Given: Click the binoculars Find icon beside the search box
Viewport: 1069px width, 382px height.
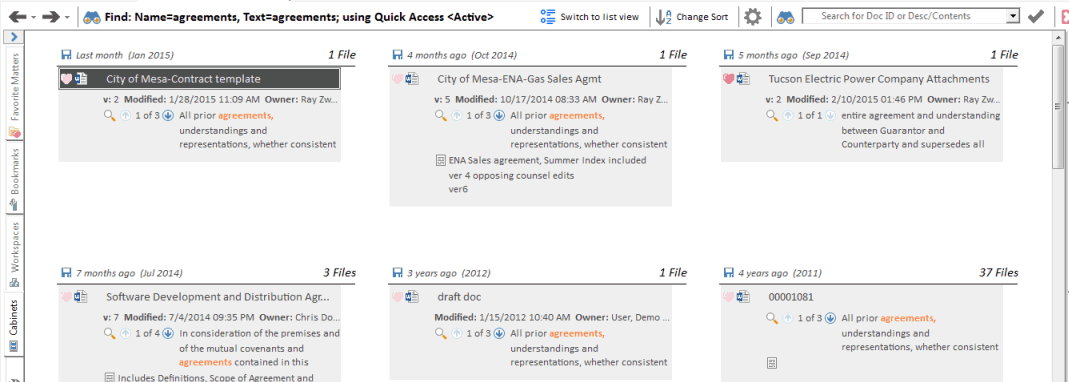Looking at the screenshot, I should (786, 17).
